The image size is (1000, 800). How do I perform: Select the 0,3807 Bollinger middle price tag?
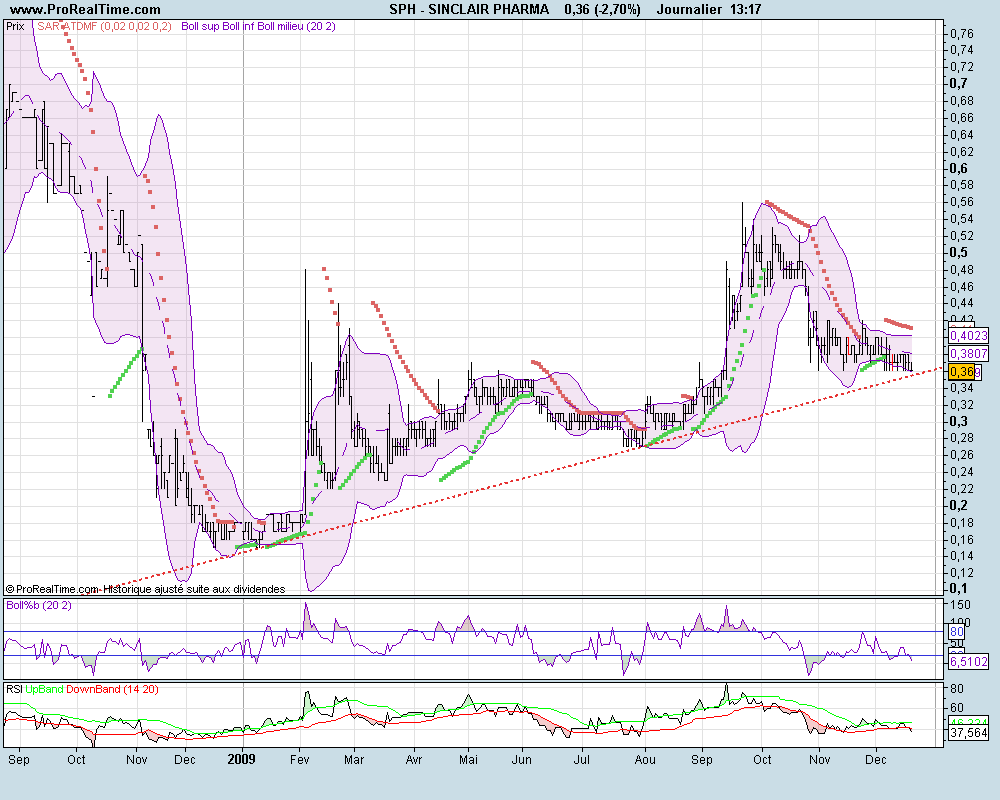tap(969, 353)
